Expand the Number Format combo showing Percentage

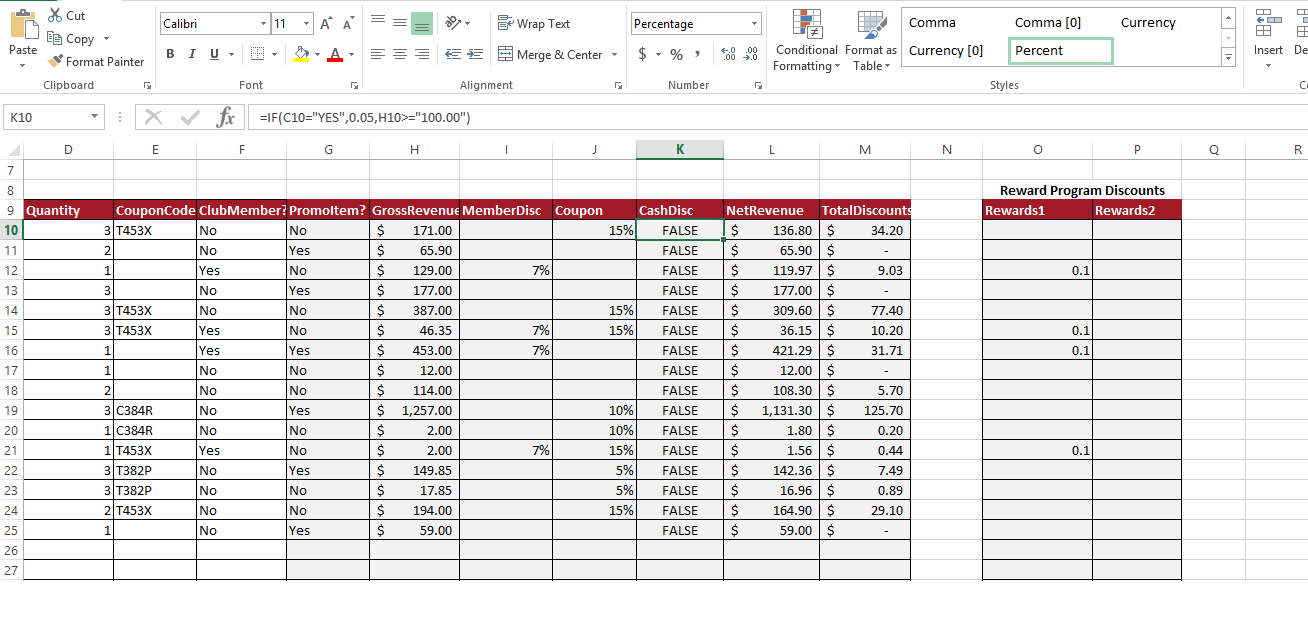click(x=757, y=22)
